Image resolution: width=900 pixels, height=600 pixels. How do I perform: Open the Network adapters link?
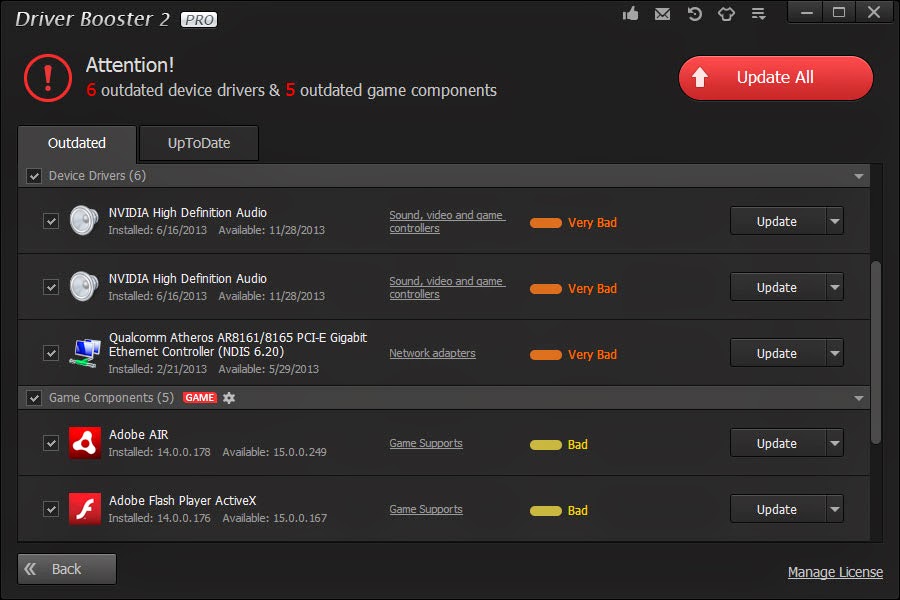432,353
